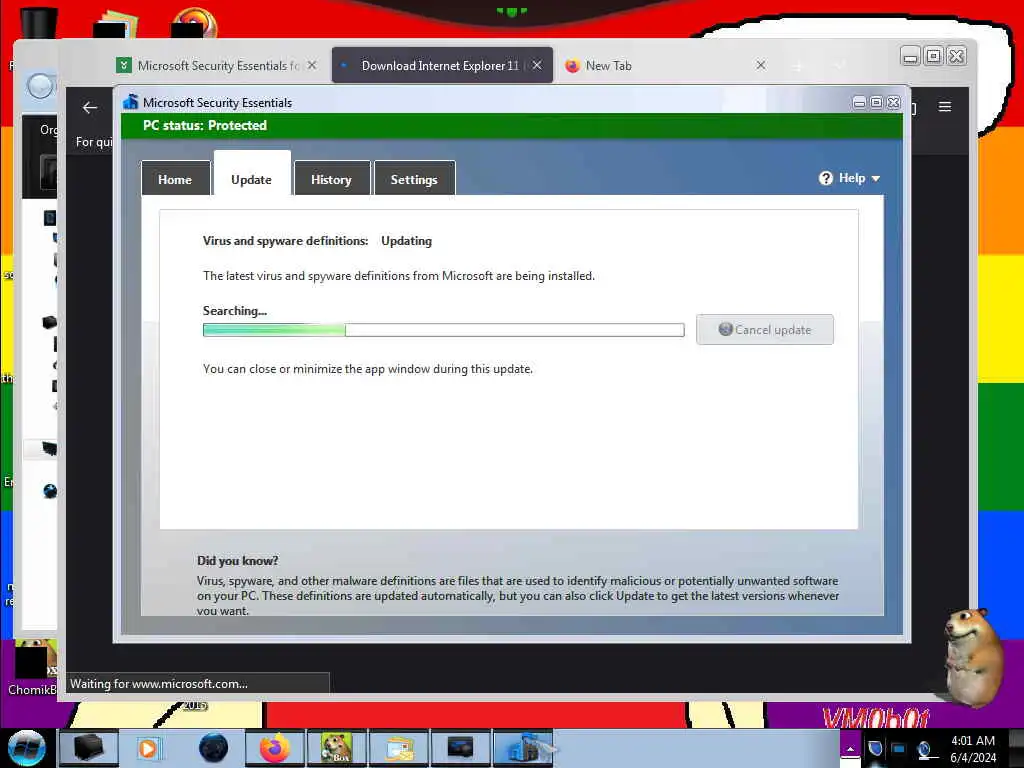Open Windows Media Player from the taskbar
1024x768 pixels.
click(x=148, y=748)
